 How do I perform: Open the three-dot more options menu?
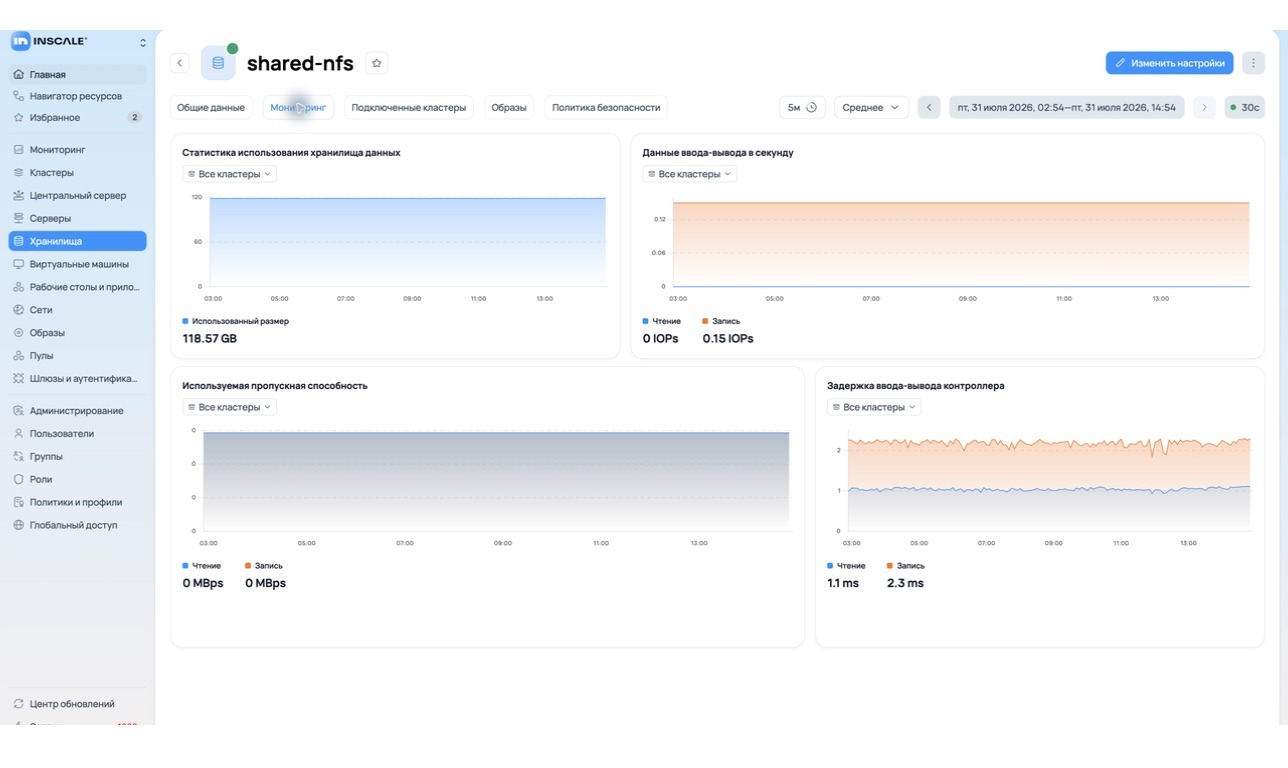tap(1253, 63)
